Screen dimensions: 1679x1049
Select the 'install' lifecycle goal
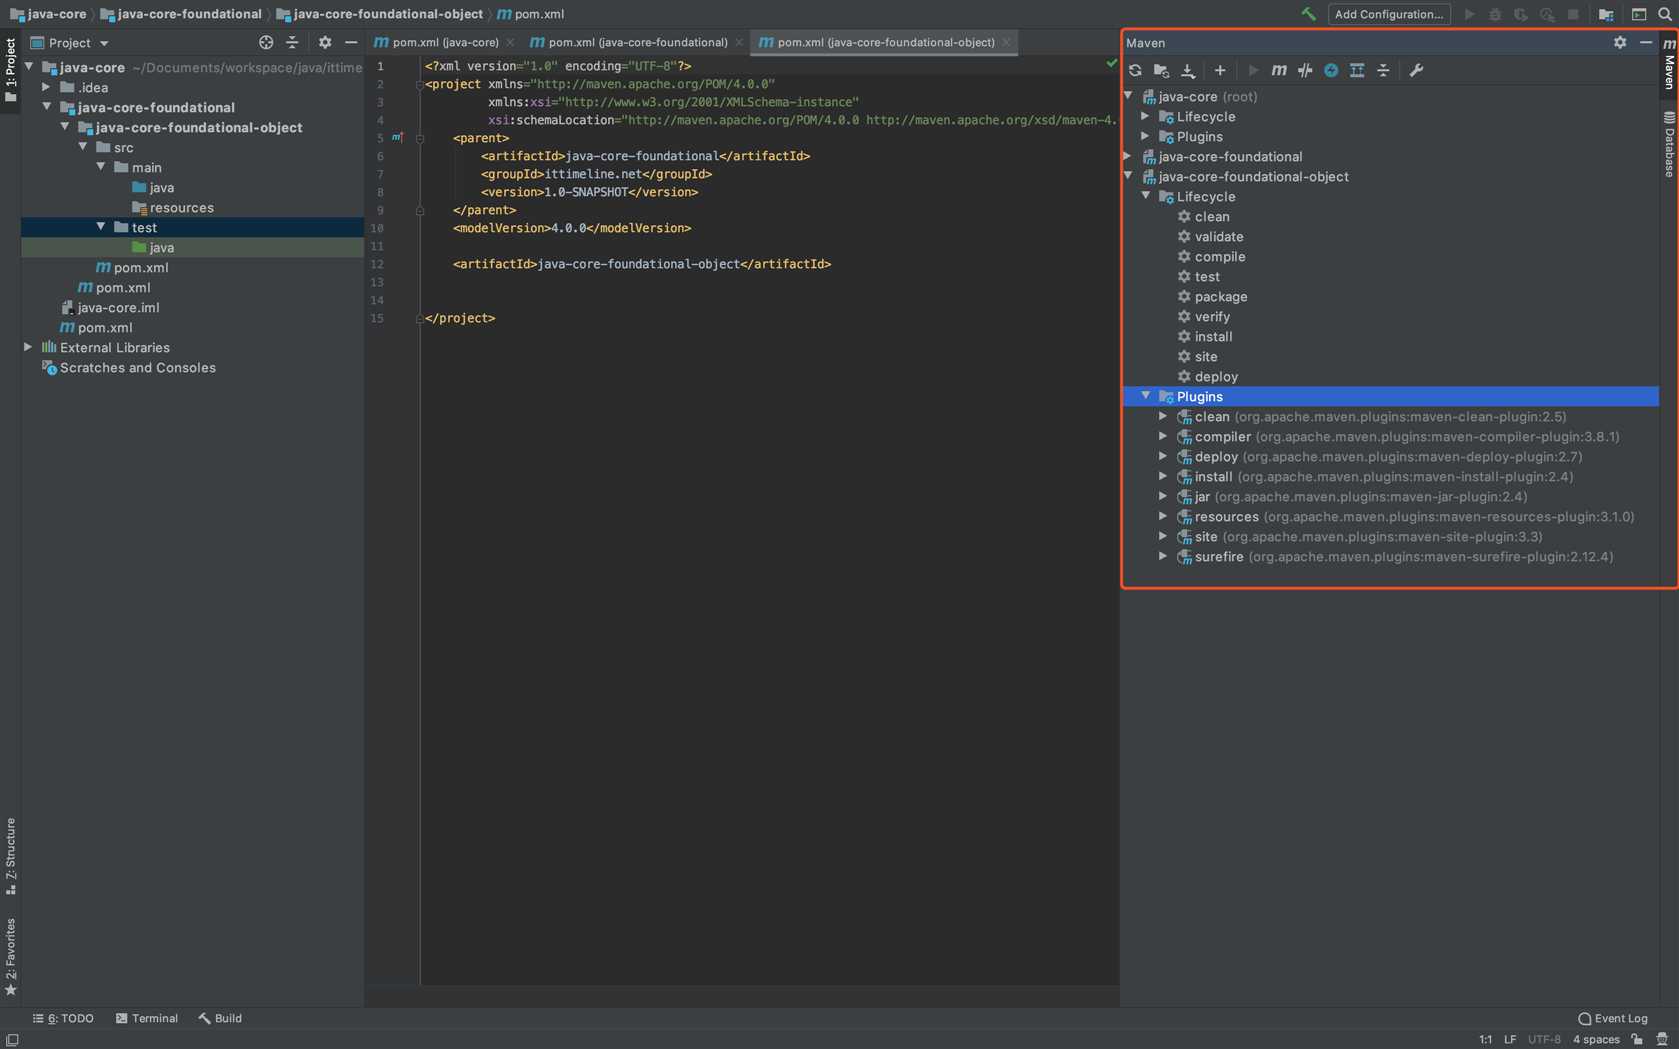[x=1213, y=337]
